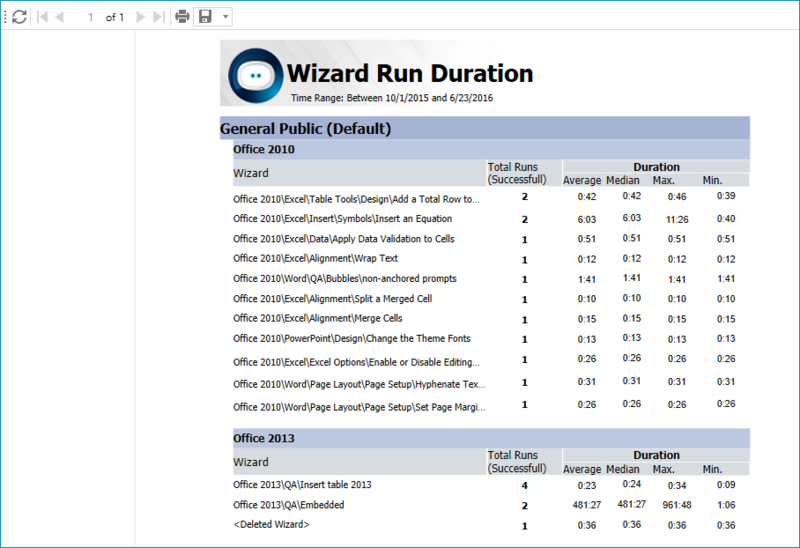Click the Print report icon

point(182,17)
